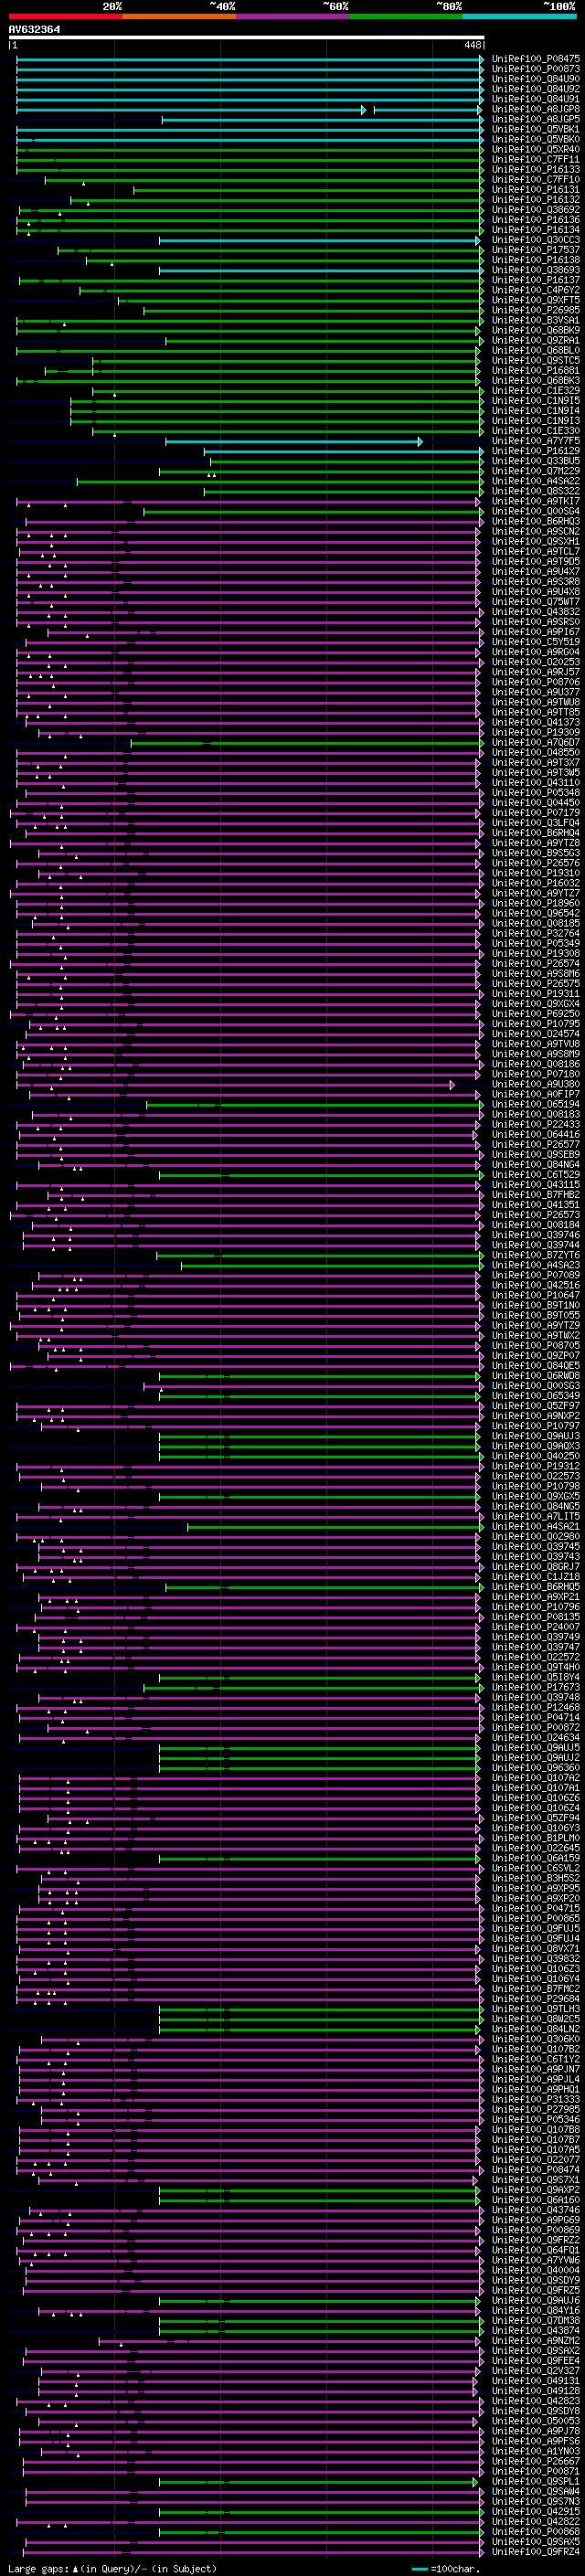Screen dimensions: 585x2576
Task: Click label UniRef100_A7Q6D7
Action: (x=535, y=742)
